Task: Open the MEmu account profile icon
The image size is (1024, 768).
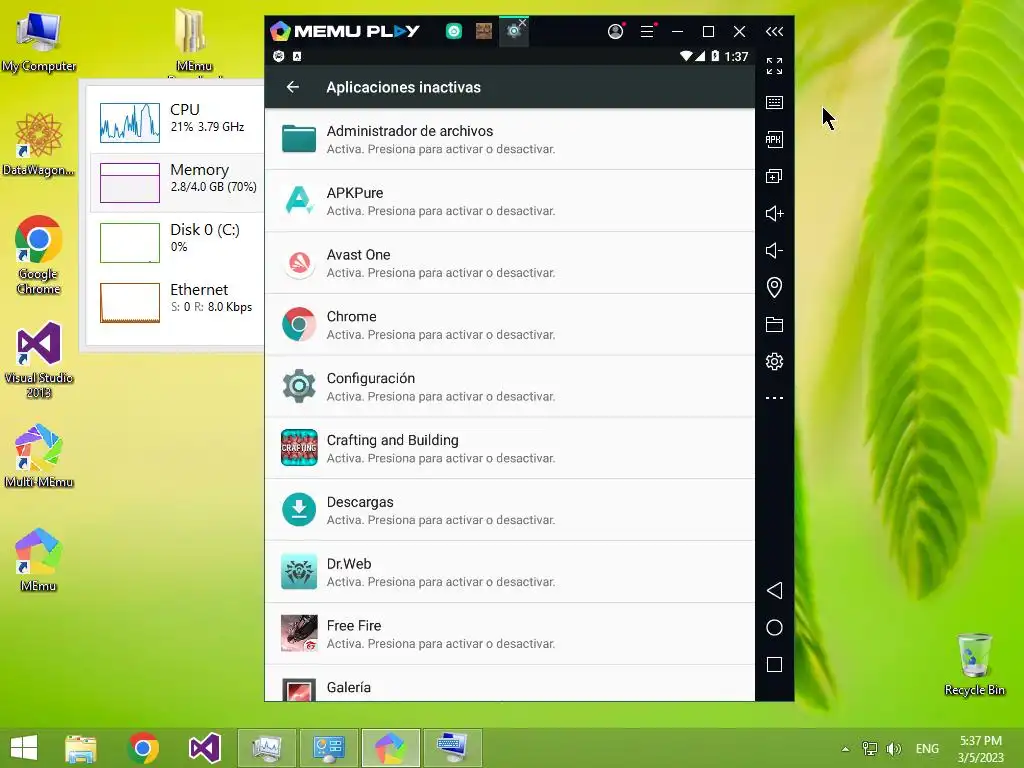Action: (615, 31)
